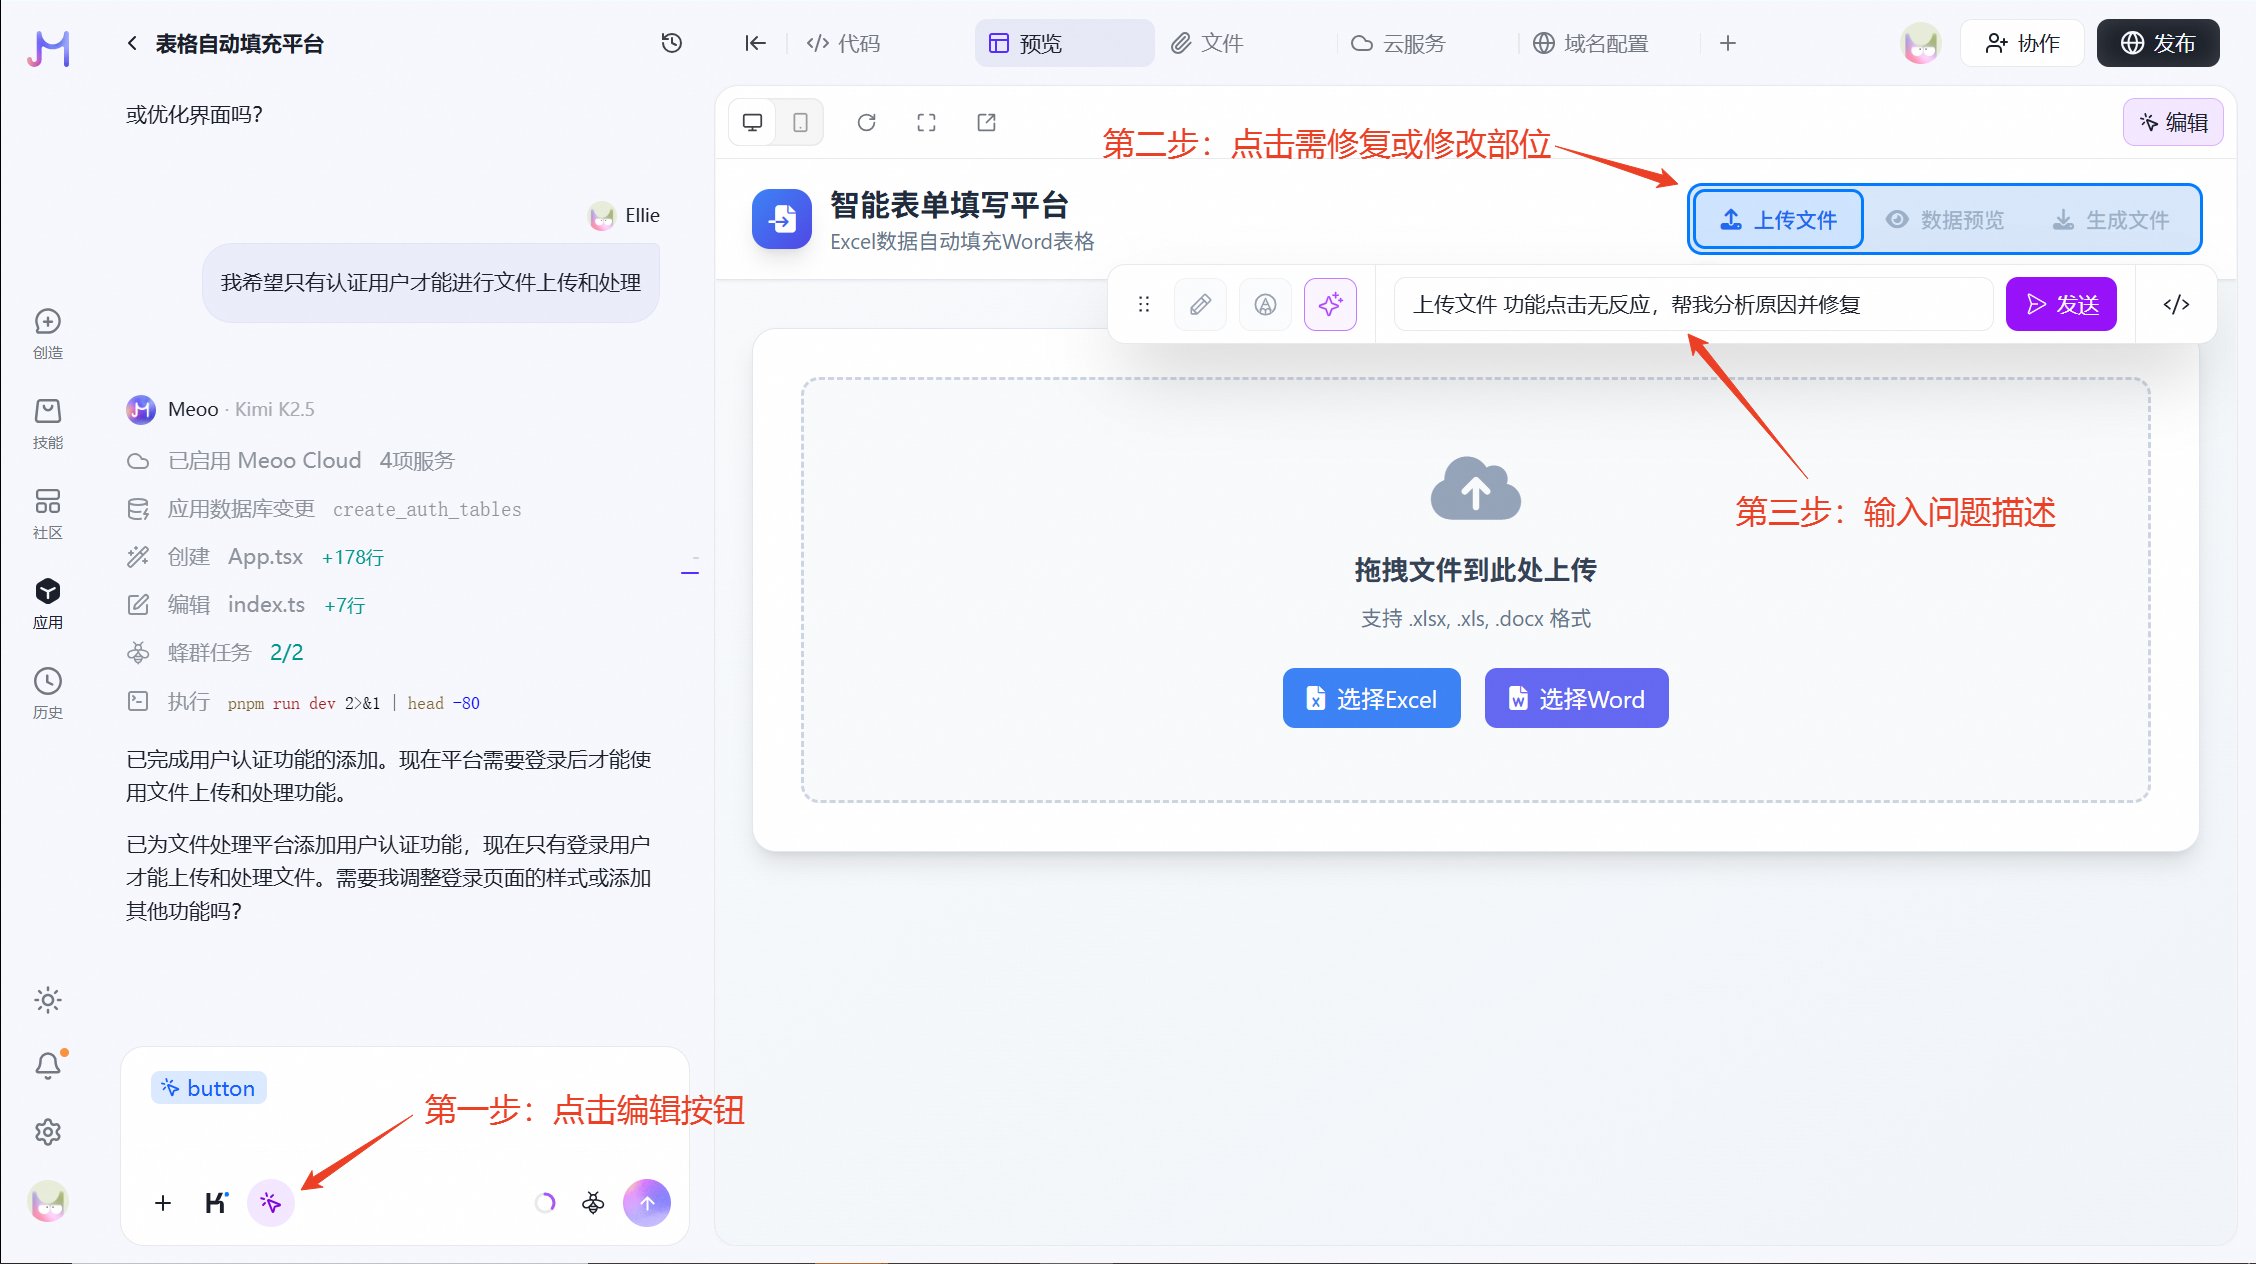Viewport: 2256px width, 1264px height.
Task: Open 历史 in the left sidebar
Action: 48,694
